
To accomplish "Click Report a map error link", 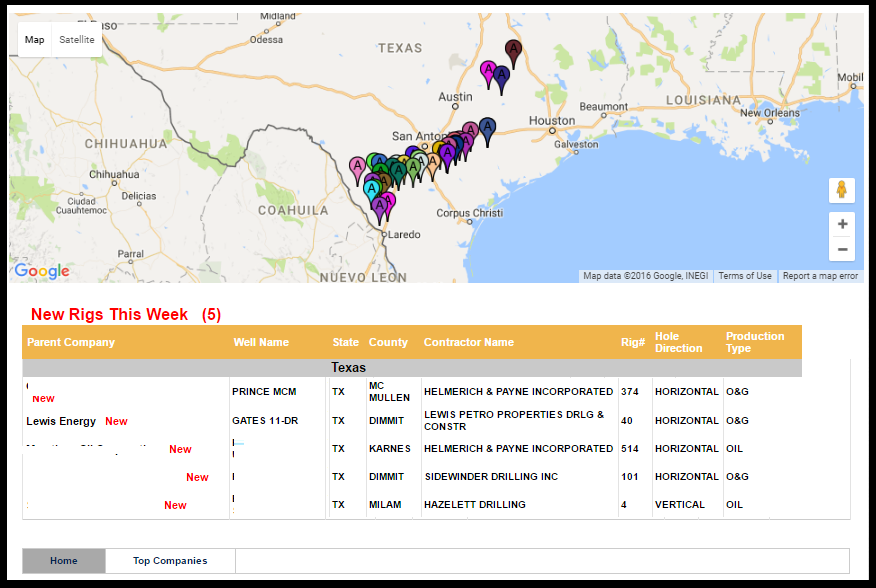I will tap(820, 276).
